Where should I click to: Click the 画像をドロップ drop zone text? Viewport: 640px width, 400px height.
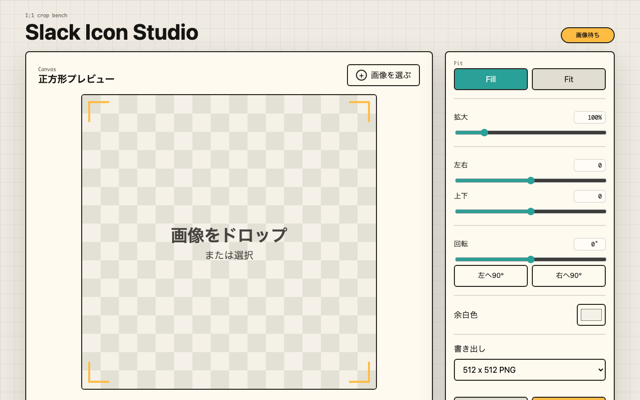click(x=229, y=235)
